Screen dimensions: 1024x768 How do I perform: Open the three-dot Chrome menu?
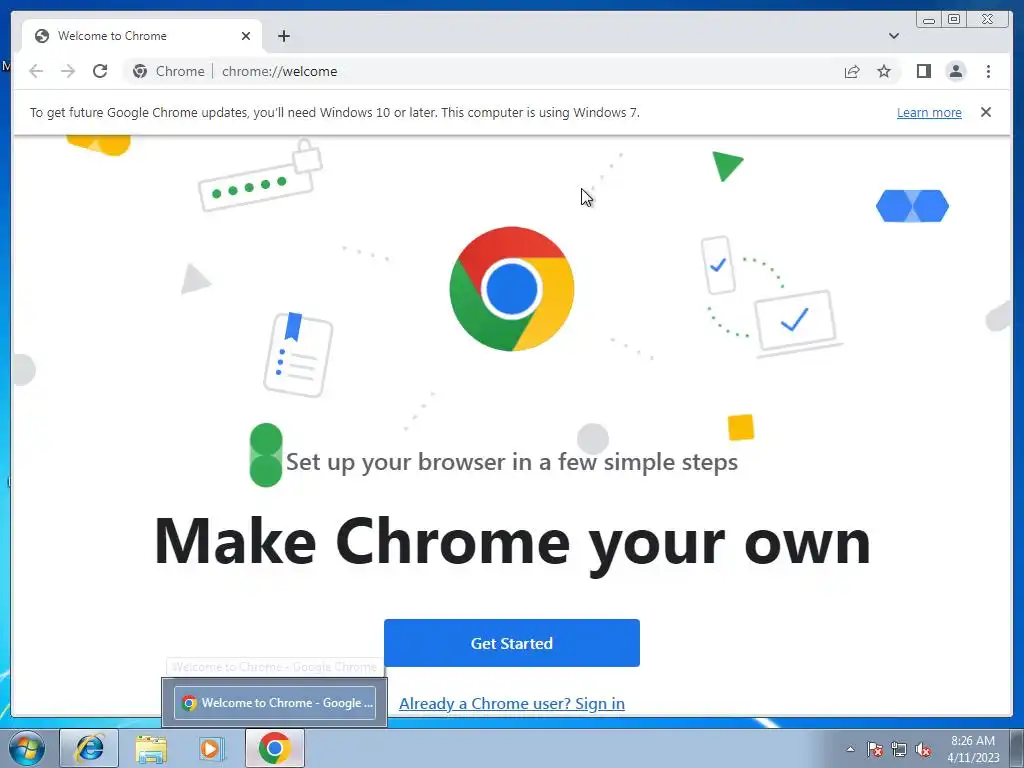(x=988, y=71)
